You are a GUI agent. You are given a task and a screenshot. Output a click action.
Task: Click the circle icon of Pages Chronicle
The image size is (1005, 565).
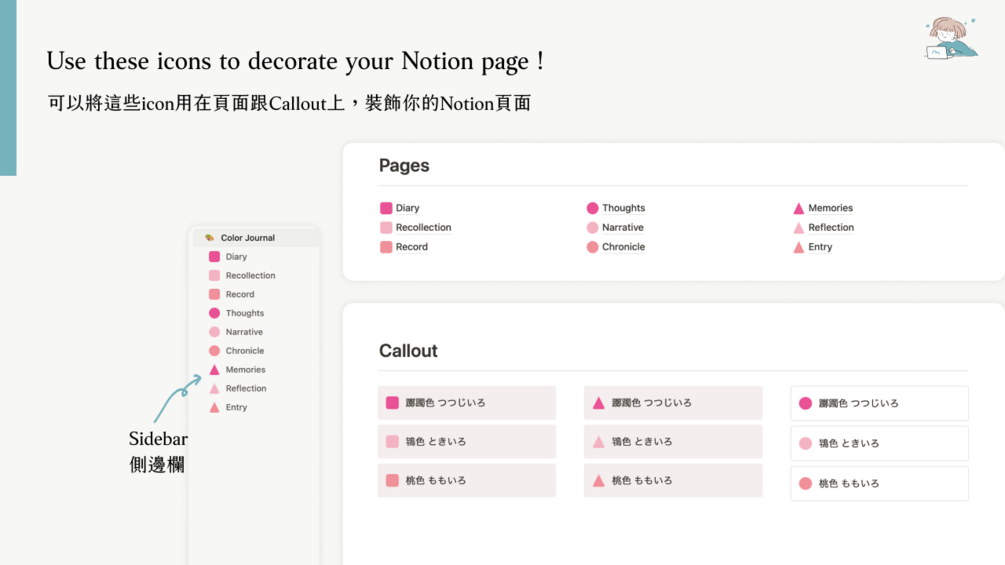click(592, 247)
